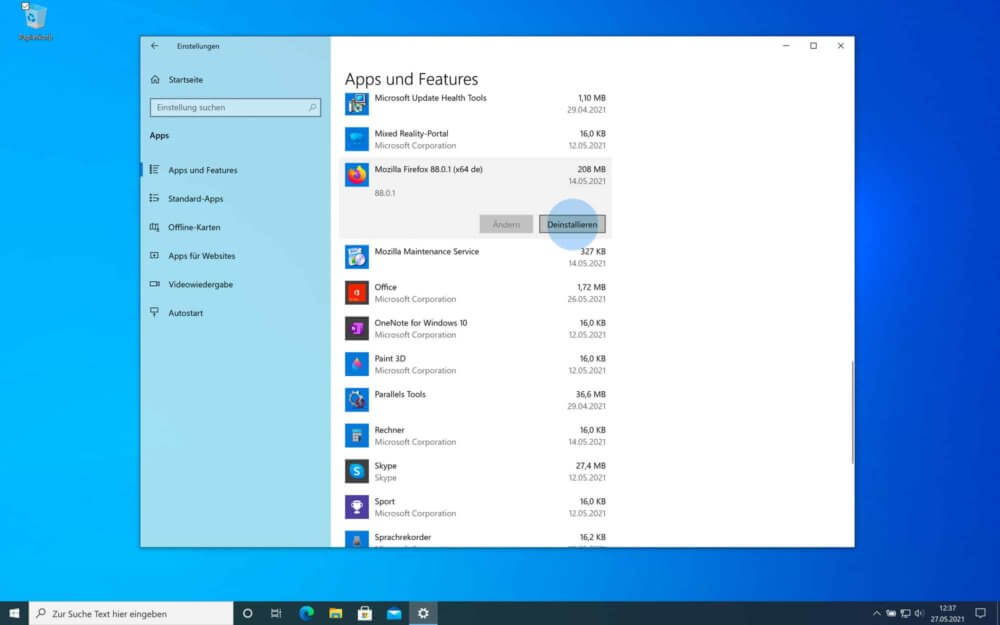Select the Skype app name
The image size is (1000, 625).
[x=385, y=466]
